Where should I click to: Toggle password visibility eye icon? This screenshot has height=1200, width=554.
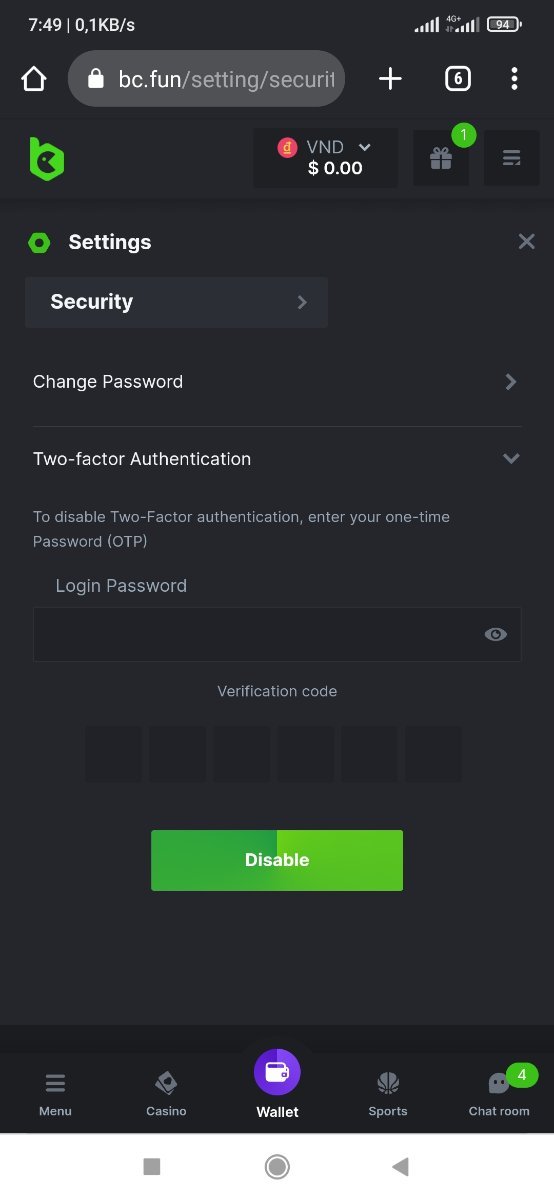click(x=495, y=634)
